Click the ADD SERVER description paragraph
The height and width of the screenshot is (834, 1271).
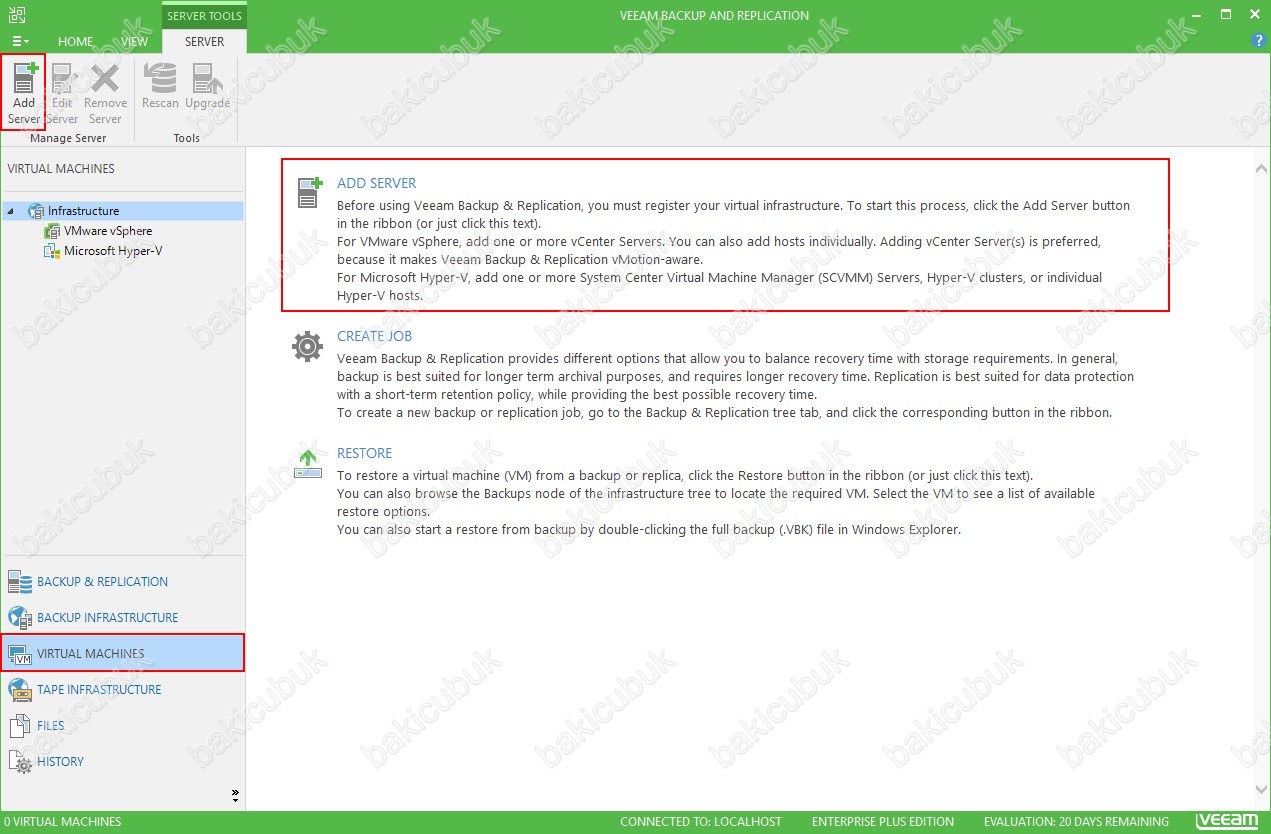point(733,250)
